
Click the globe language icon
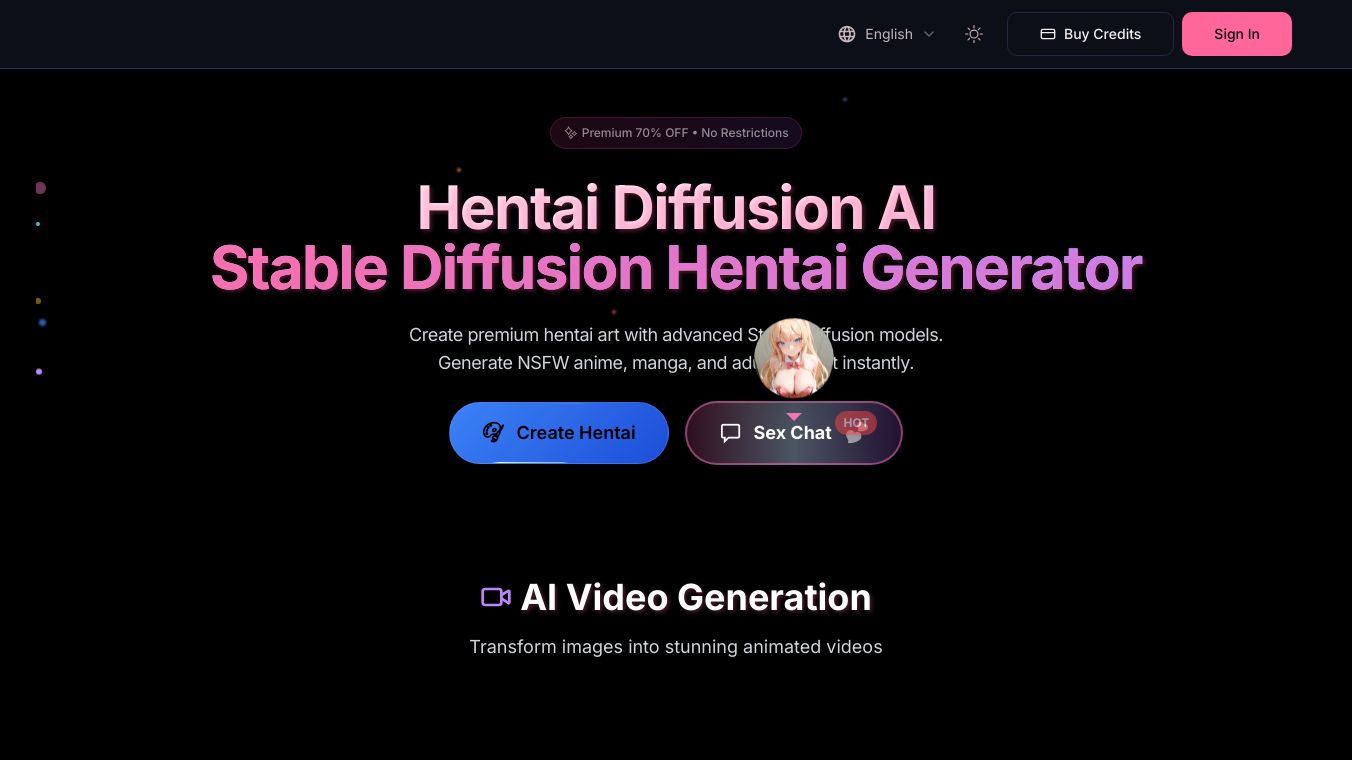pyautogui.click(x=847, y=34)
